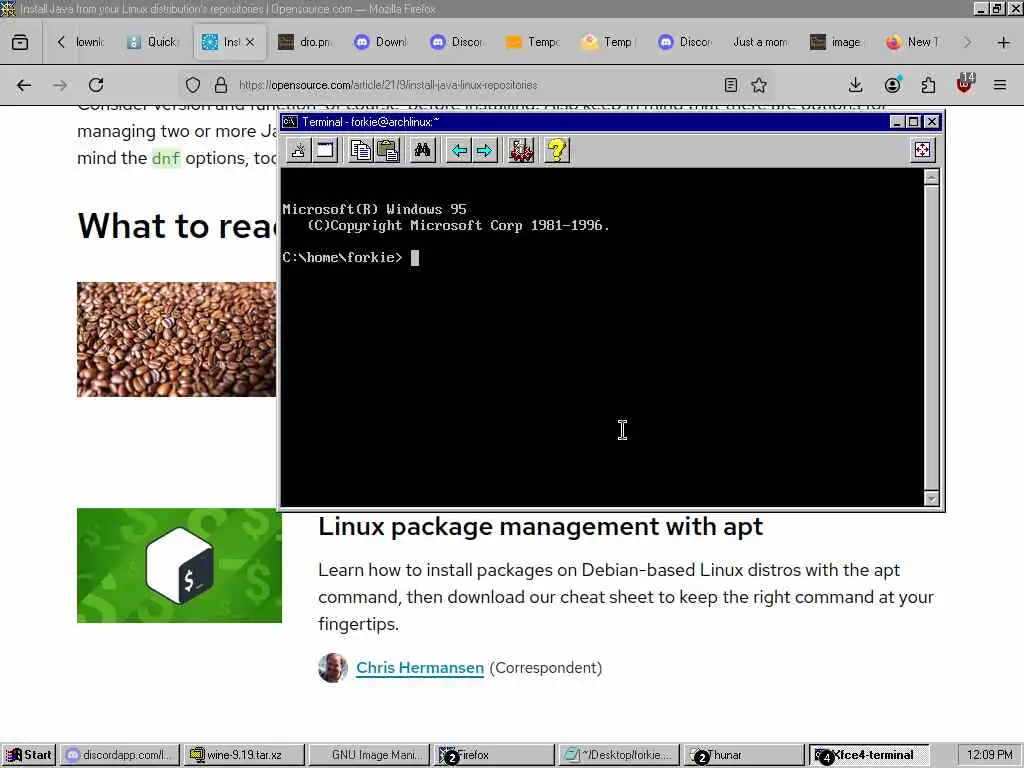Switch to the 'Tempo' tab
Screen dimensions: 1024x768
[x=534, y=42]
